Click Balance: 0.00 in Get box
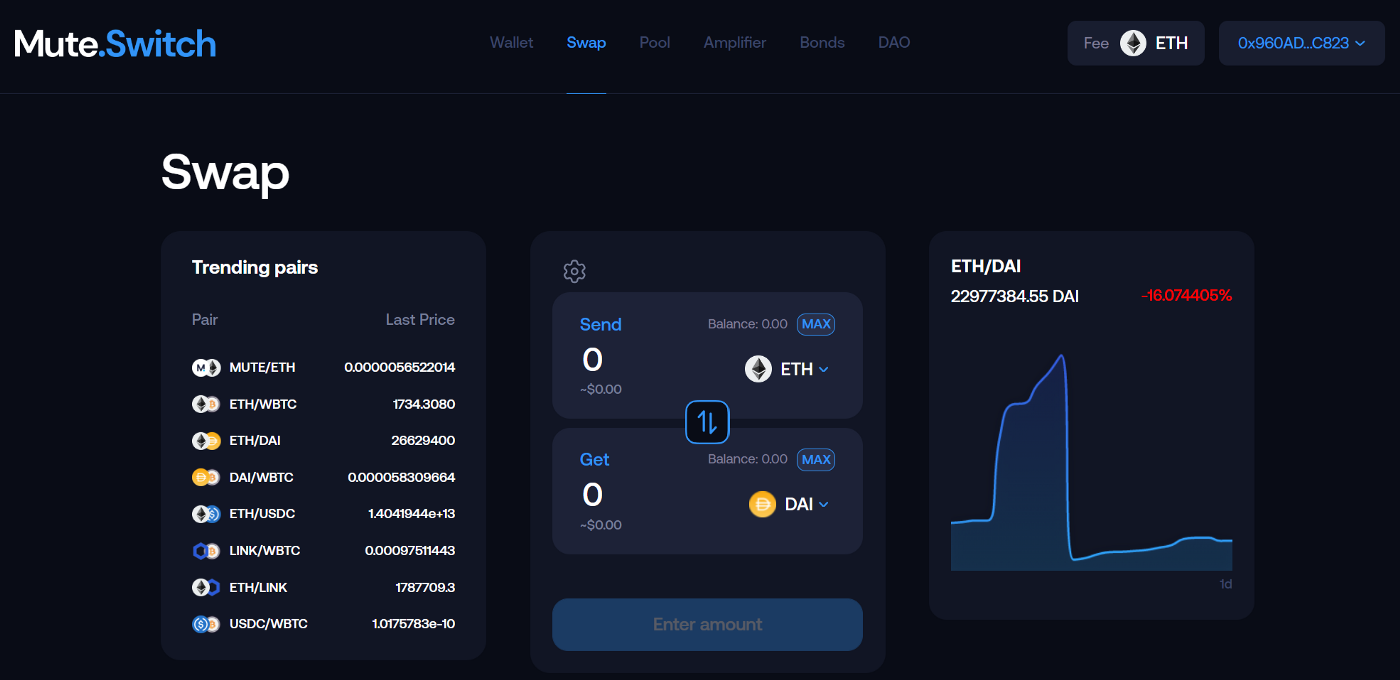This screenshot has width=1400, height=680. pos(748,459)
